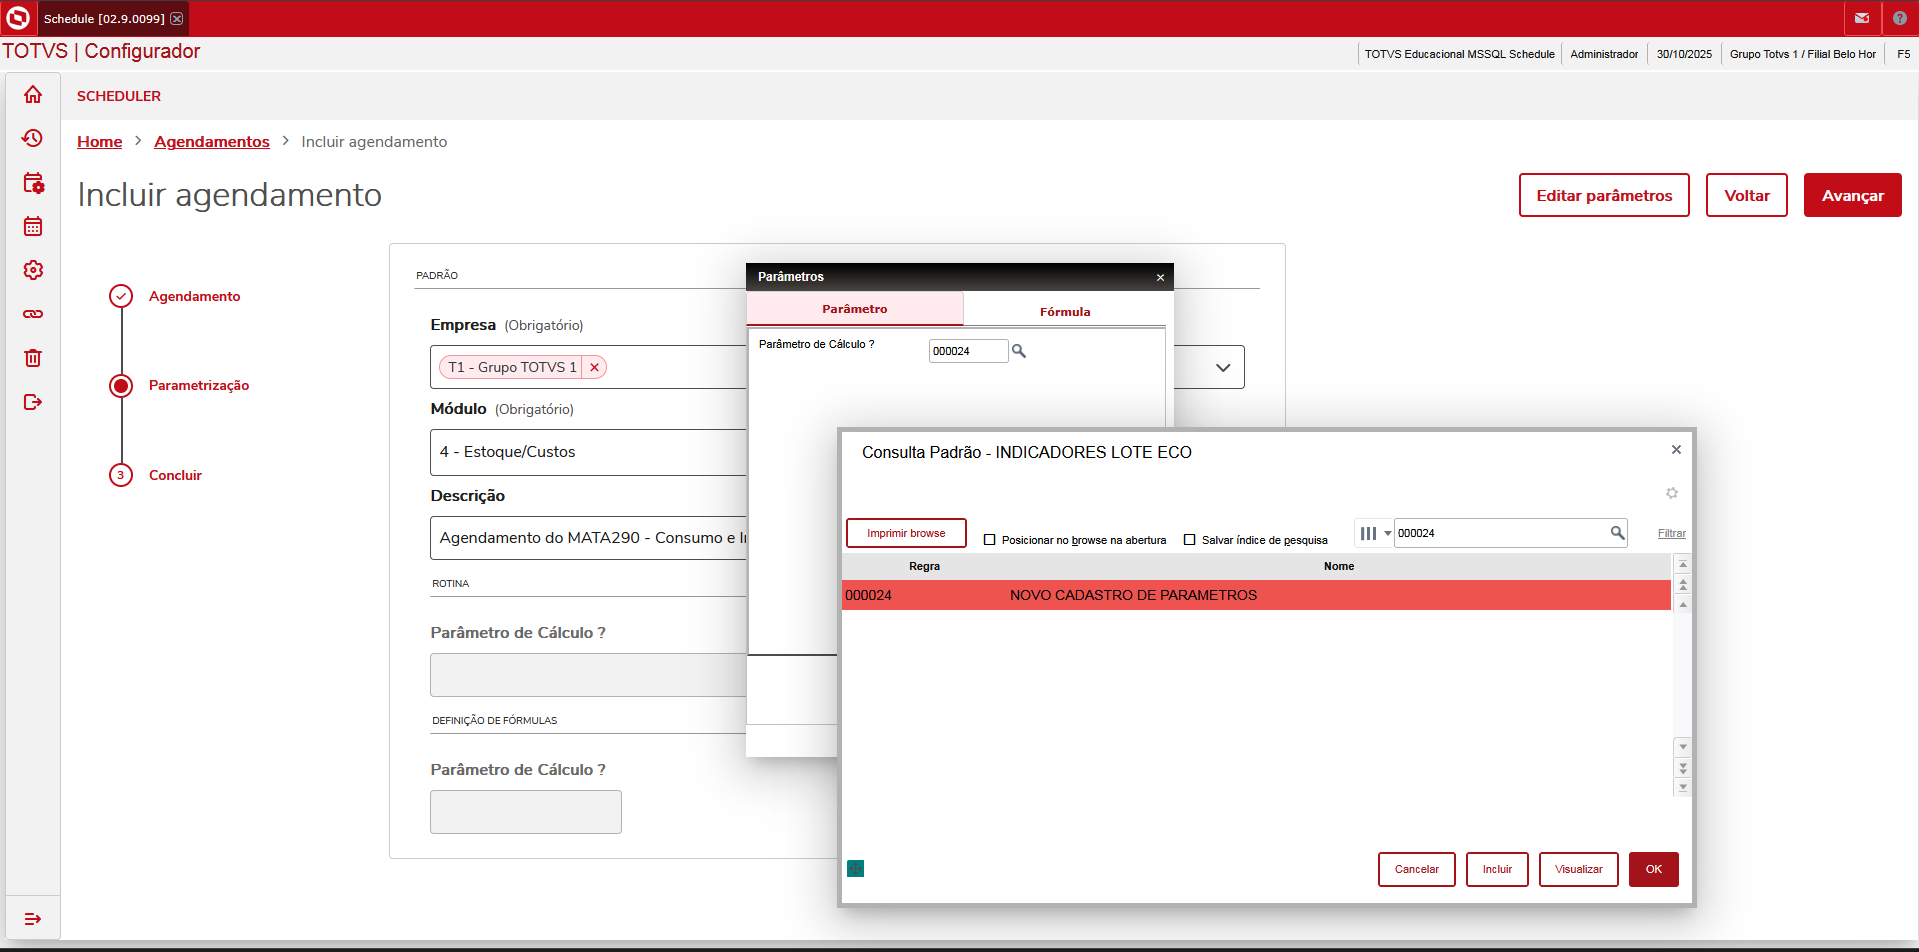Click the Voltar button
The image size is (1919, 952).
point(1747,195)
